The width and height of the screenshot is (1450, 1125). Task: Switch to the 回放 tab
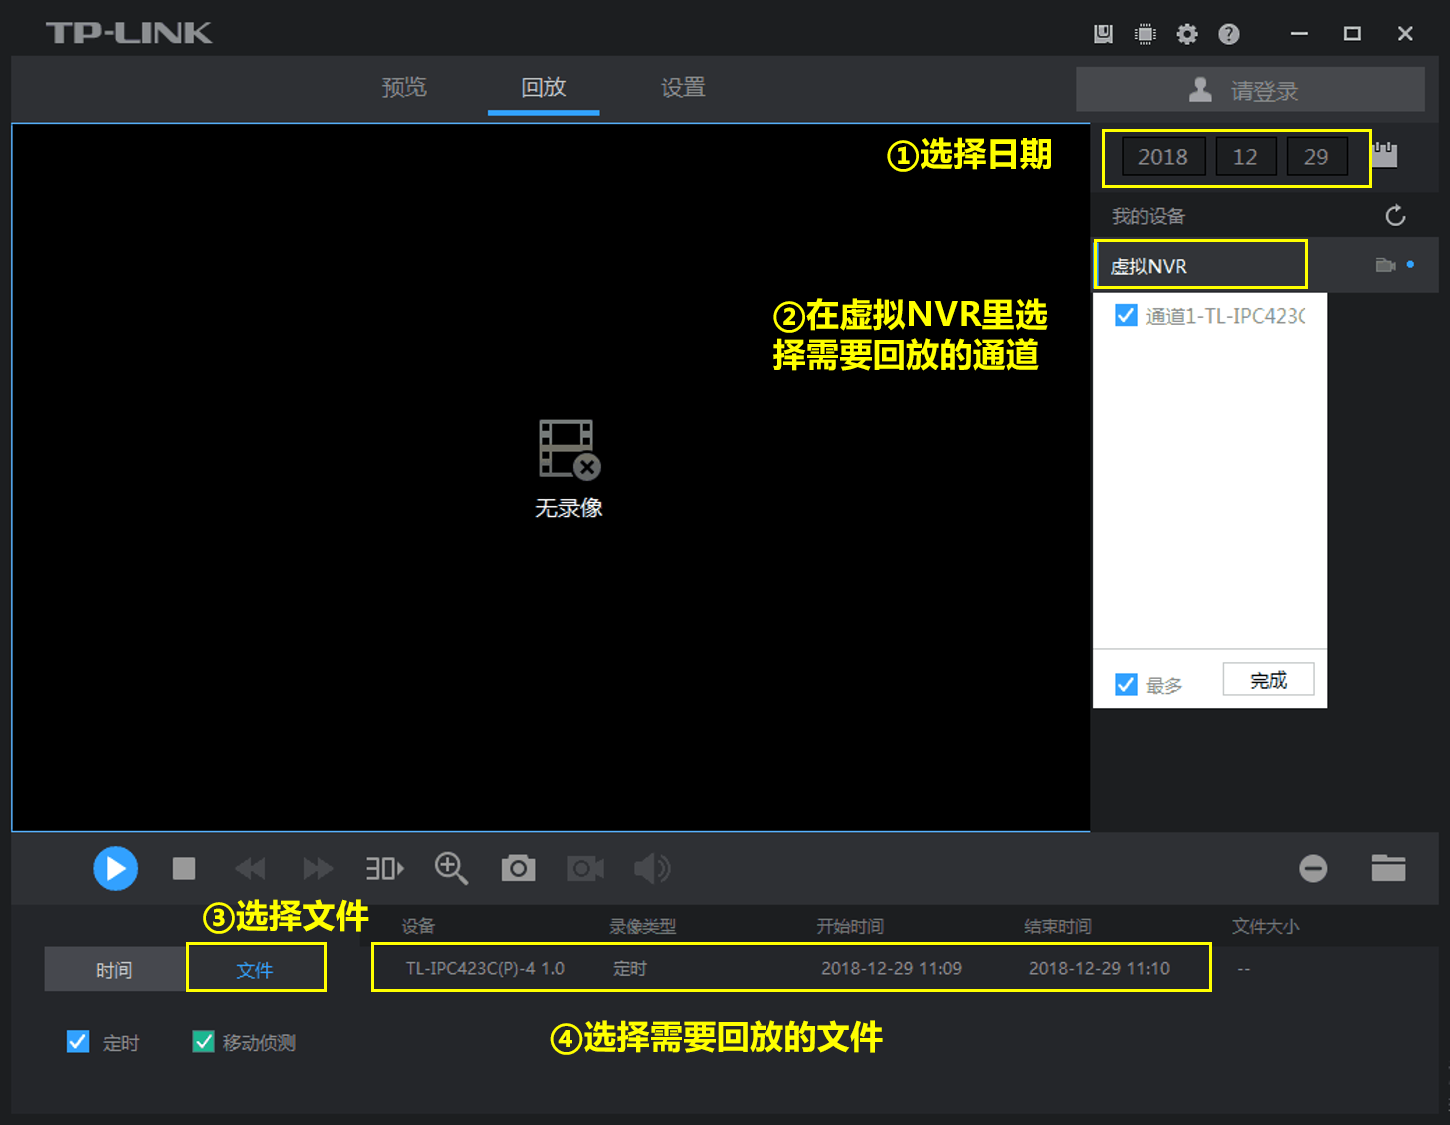click(544, 87)
